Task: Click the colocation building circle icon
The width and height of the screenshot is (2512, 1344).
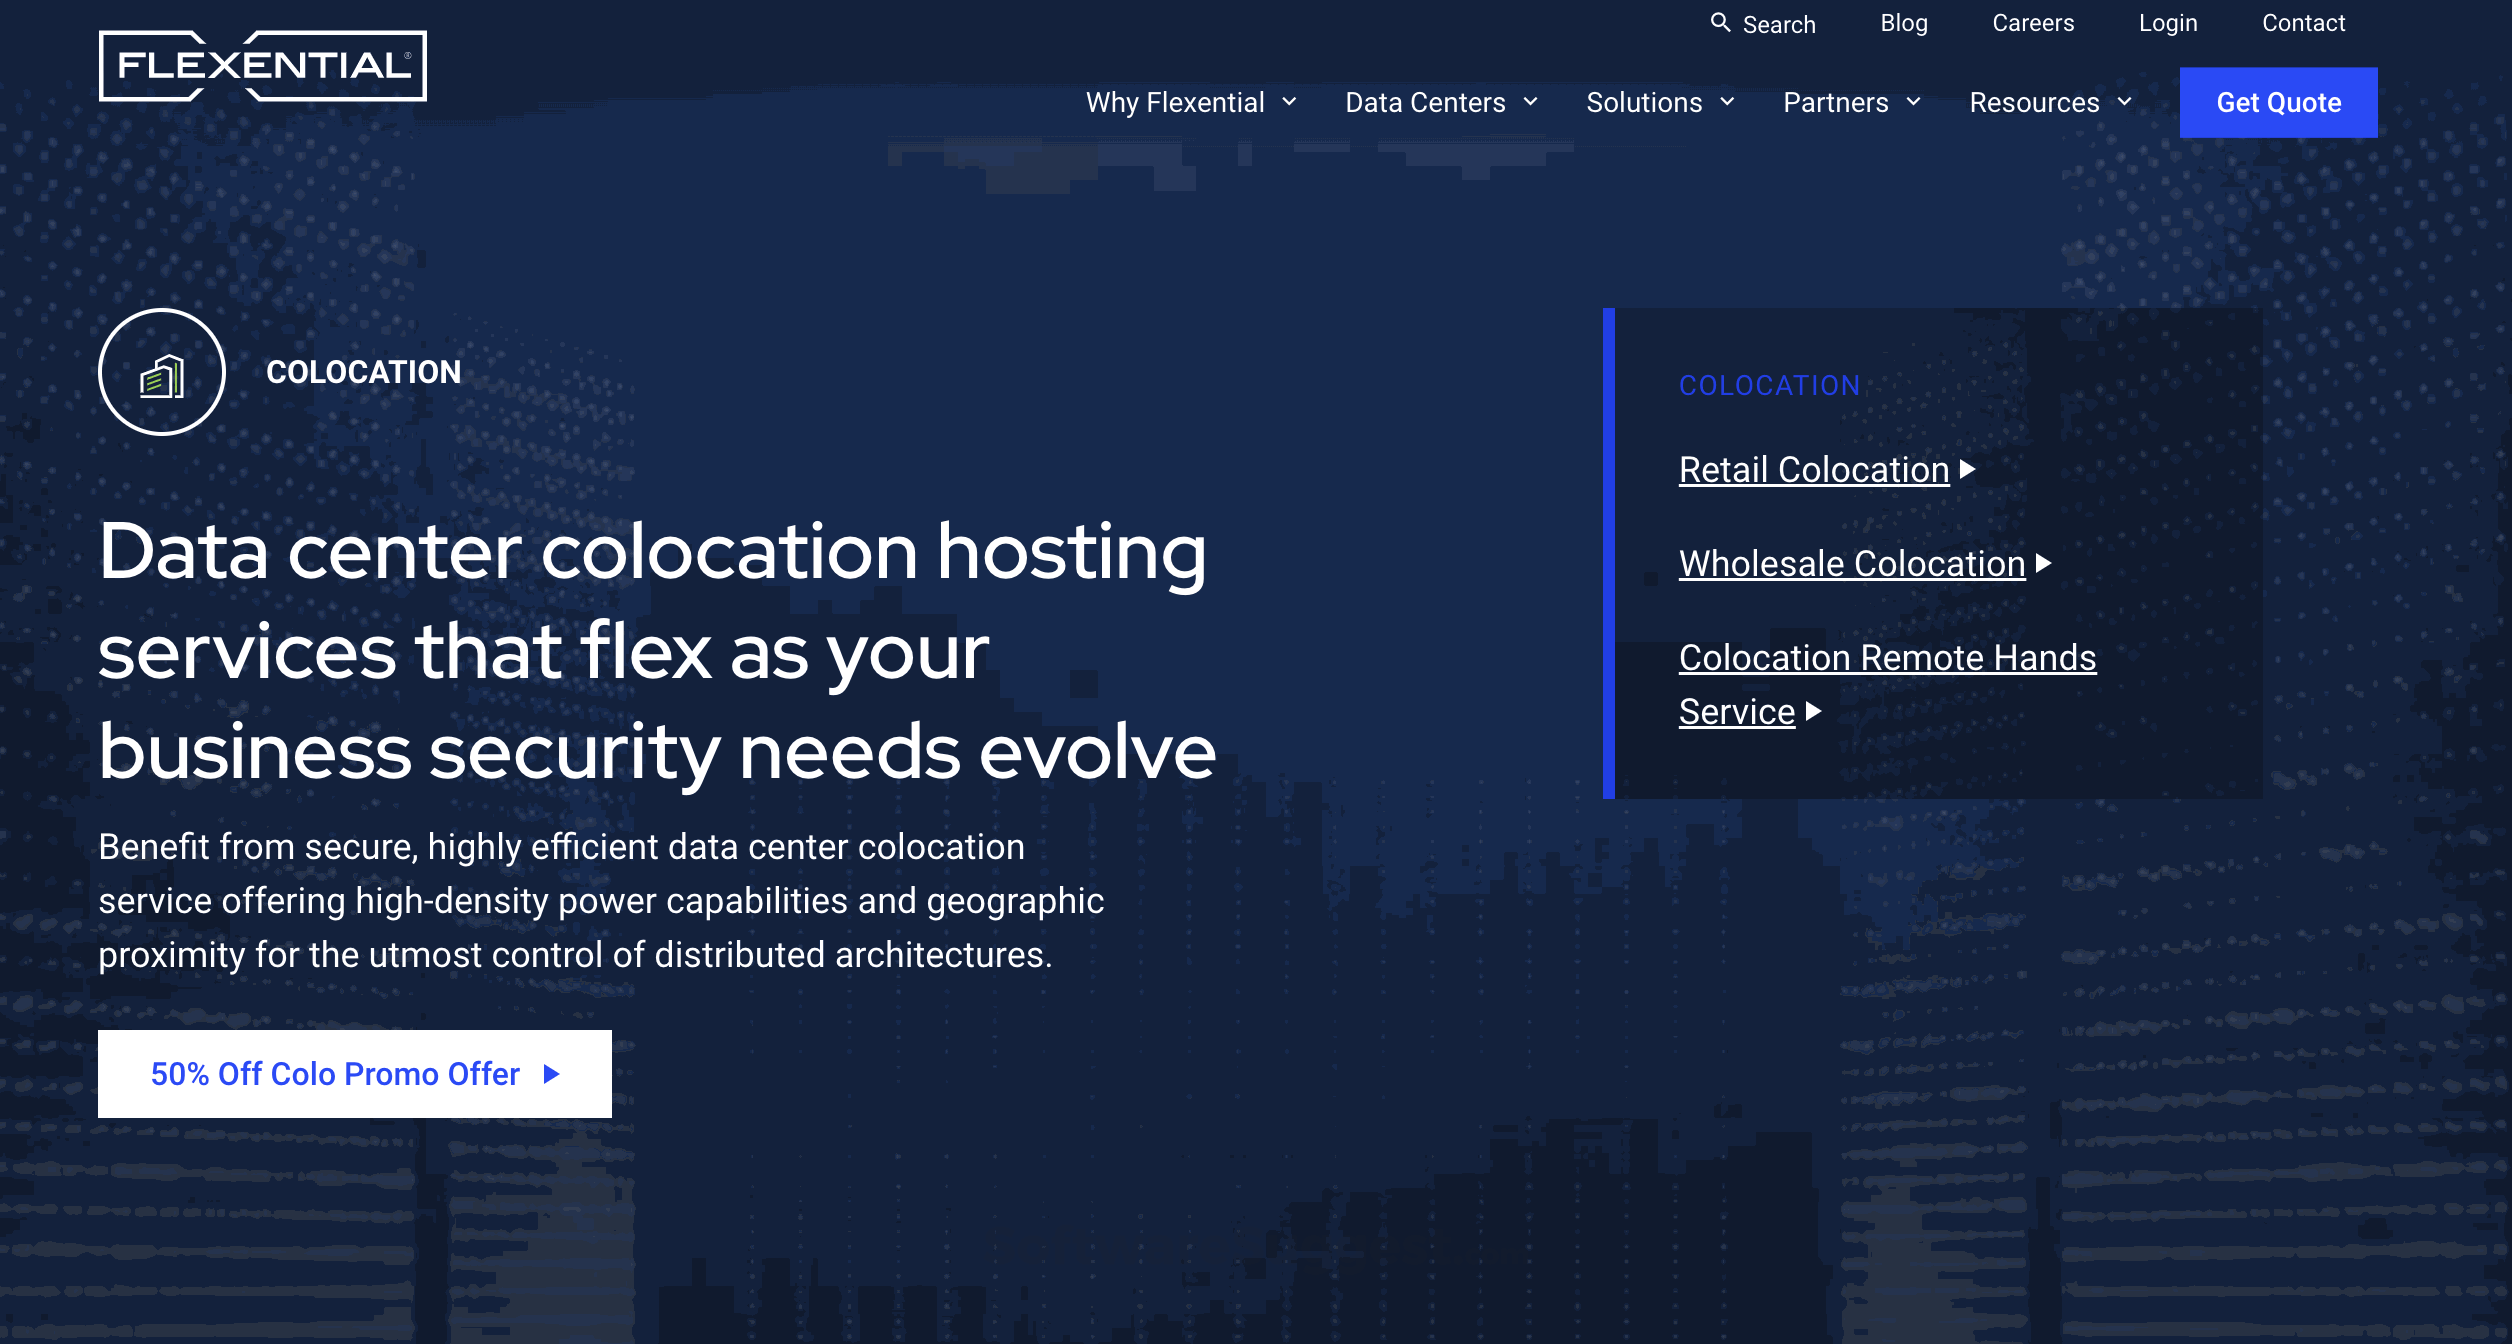Action: click(x=162, y=372)
